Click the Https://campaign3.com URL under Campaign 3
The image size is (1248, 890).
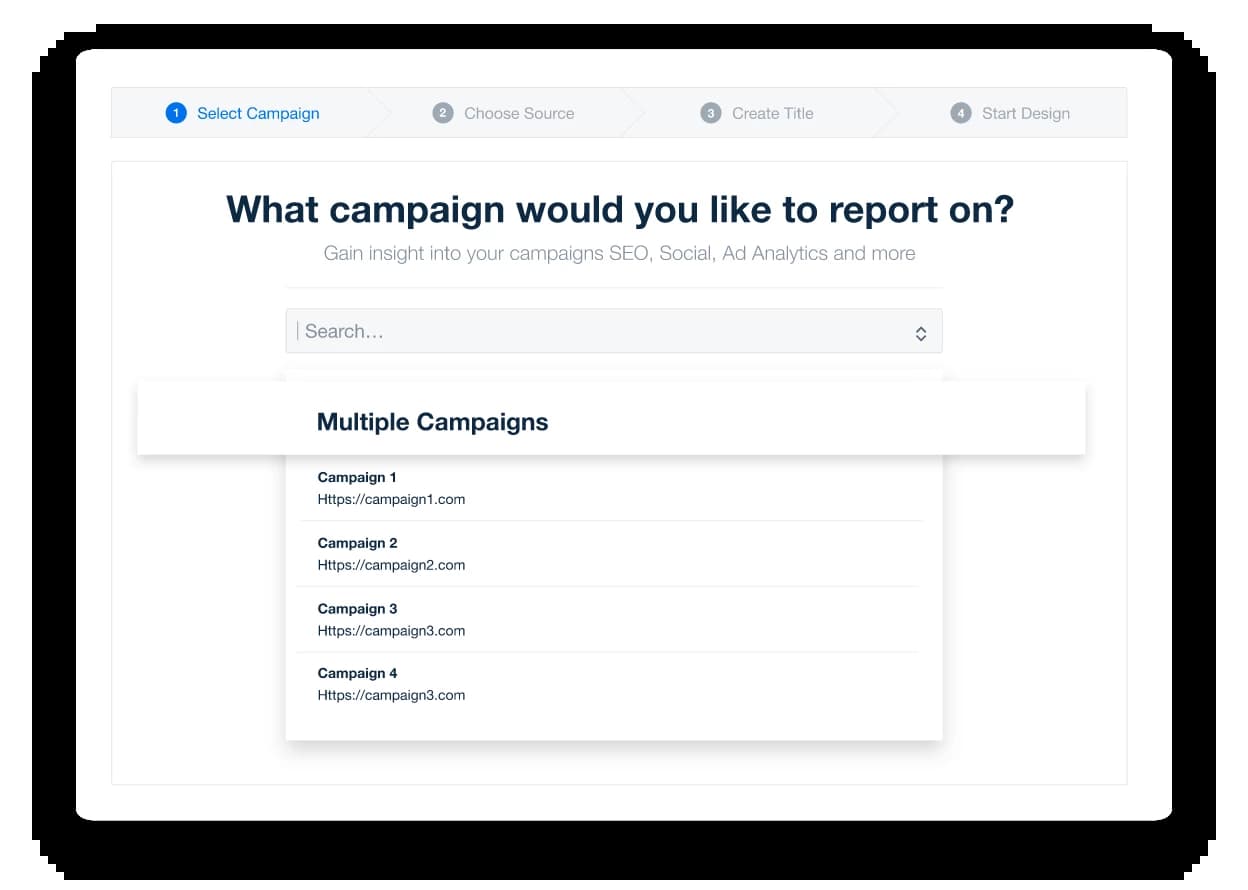click(391, 630)
